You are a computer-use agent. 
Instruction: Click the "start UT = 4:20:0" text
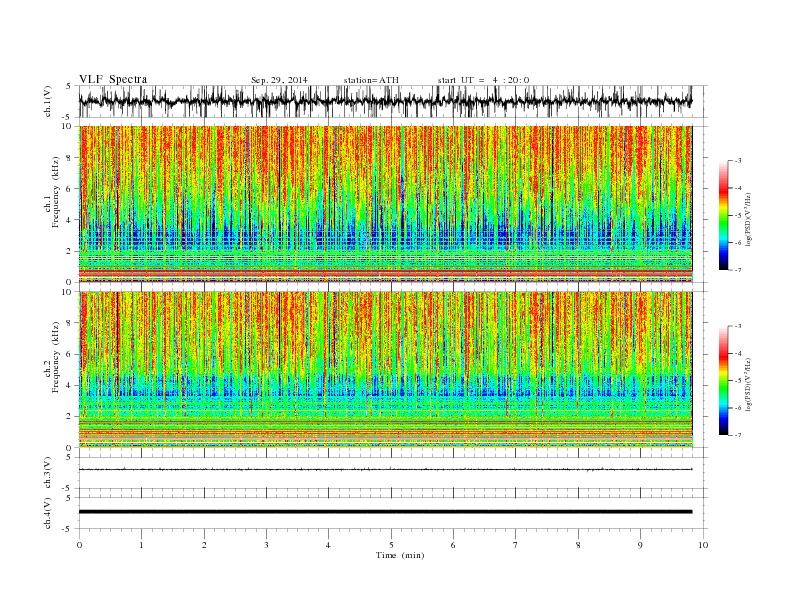point(483,80)
